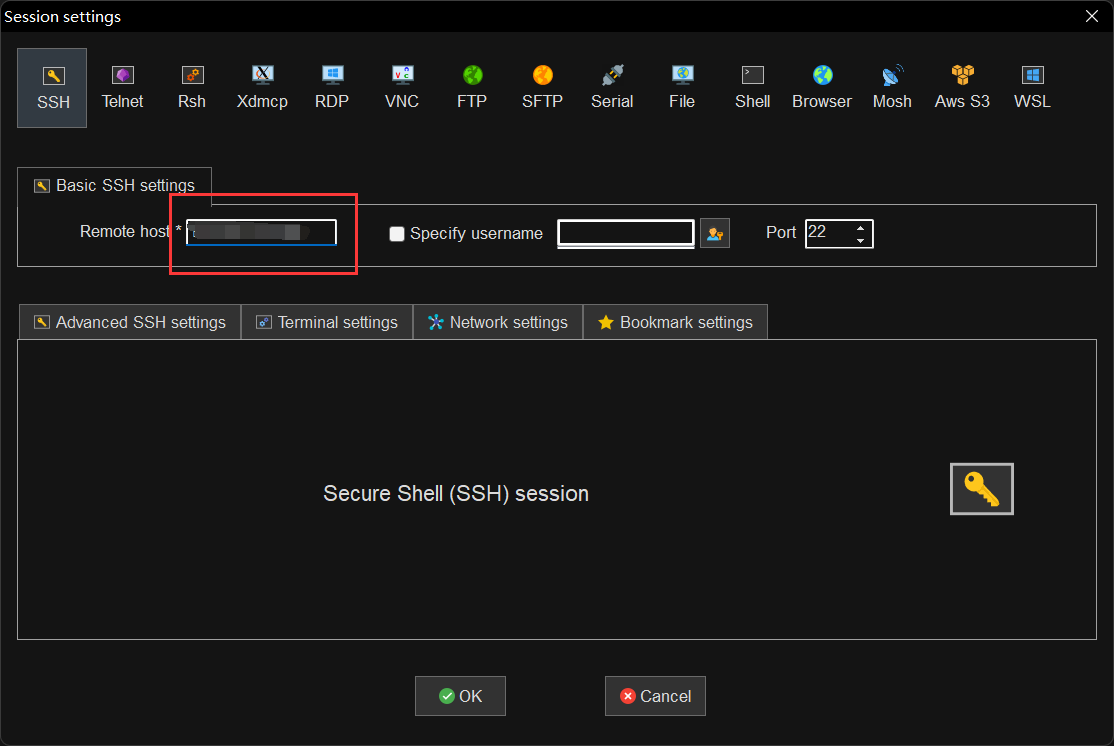Image resolution: width=1114 pixels, height=746 pixels.
Task: Choose the Mosh session icon
Action: pos(892,88)
